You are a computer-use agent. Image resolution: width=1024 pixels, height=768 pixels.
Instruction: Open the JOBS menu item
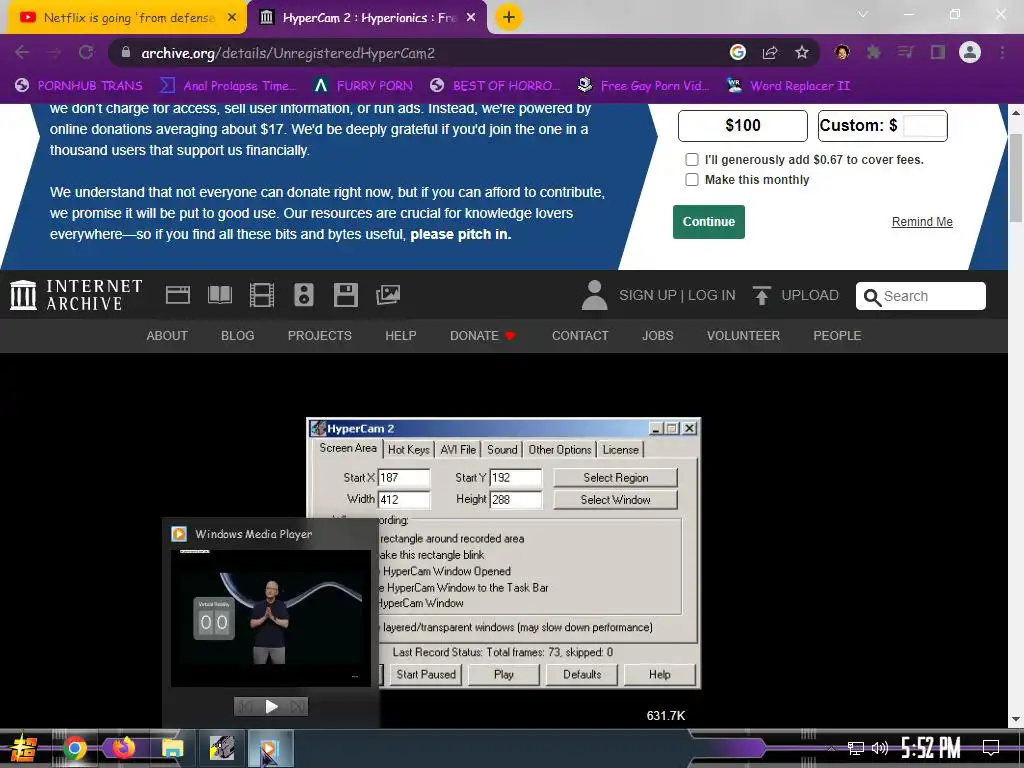658,336
